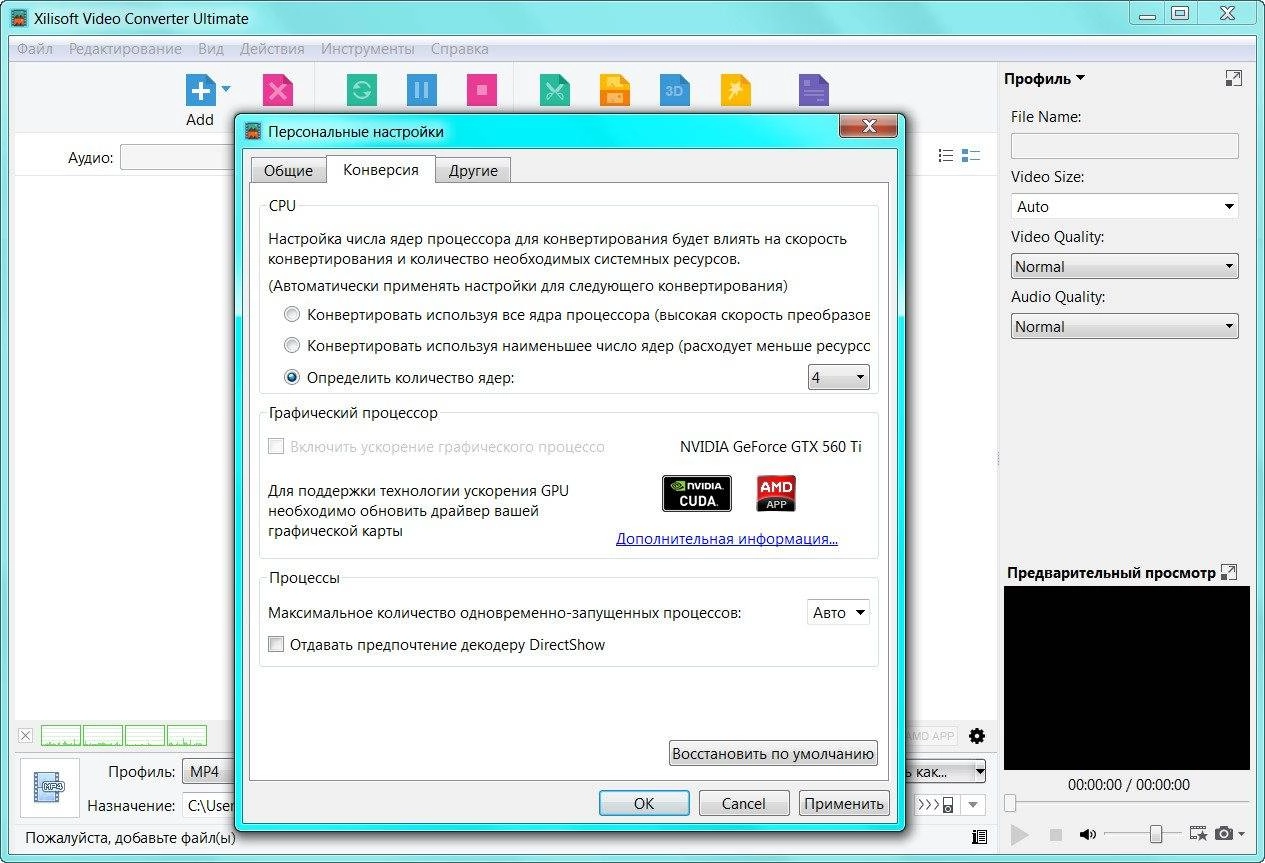
Task: Click the clip marker icon beside camera
Action: 1199,833
